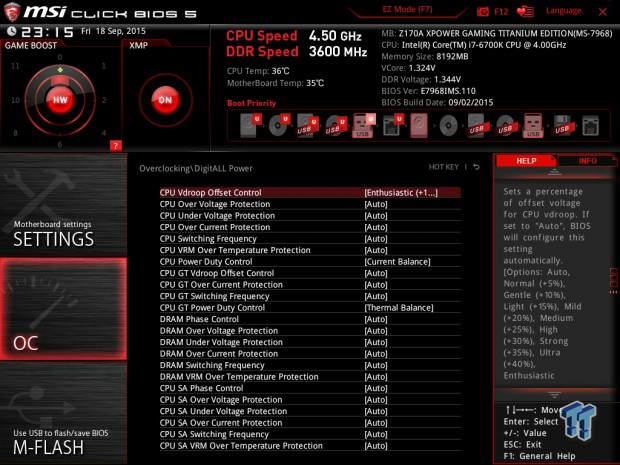Open the OC overclocking menu
The image size is (620, 465).
tap(63, 309)
